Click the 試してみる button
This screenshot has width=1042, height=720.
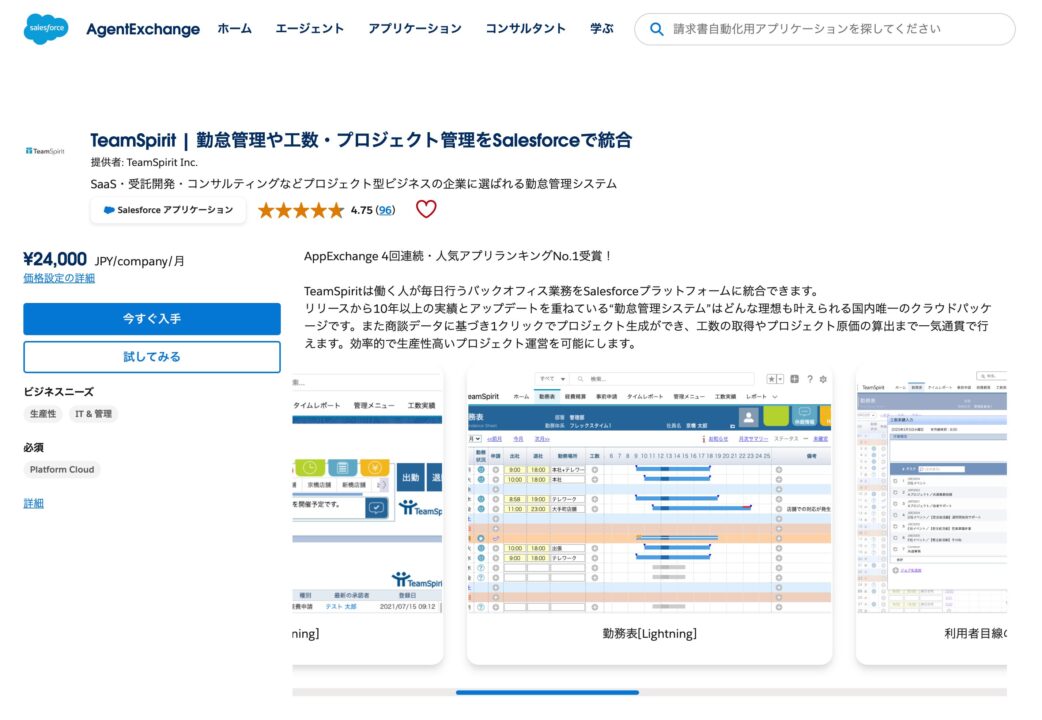coord(152,357)
